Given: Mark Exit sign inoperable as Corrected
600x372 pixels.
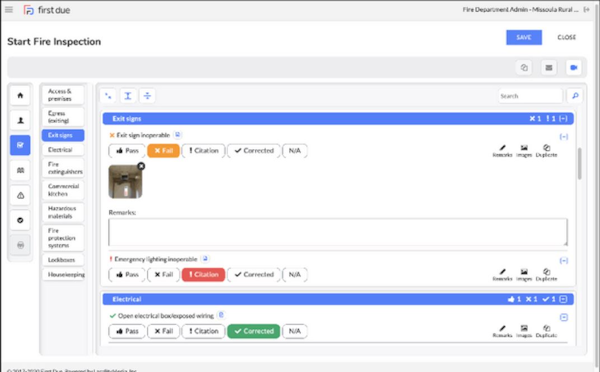Looking at the screenshot, I should point(254,151).
